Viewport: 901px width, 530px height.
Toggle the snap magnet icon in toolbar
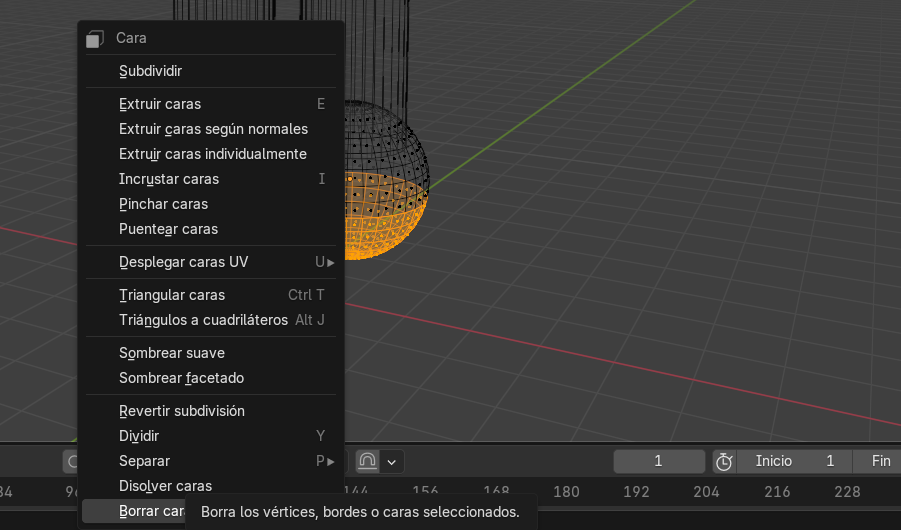(367, 461)
